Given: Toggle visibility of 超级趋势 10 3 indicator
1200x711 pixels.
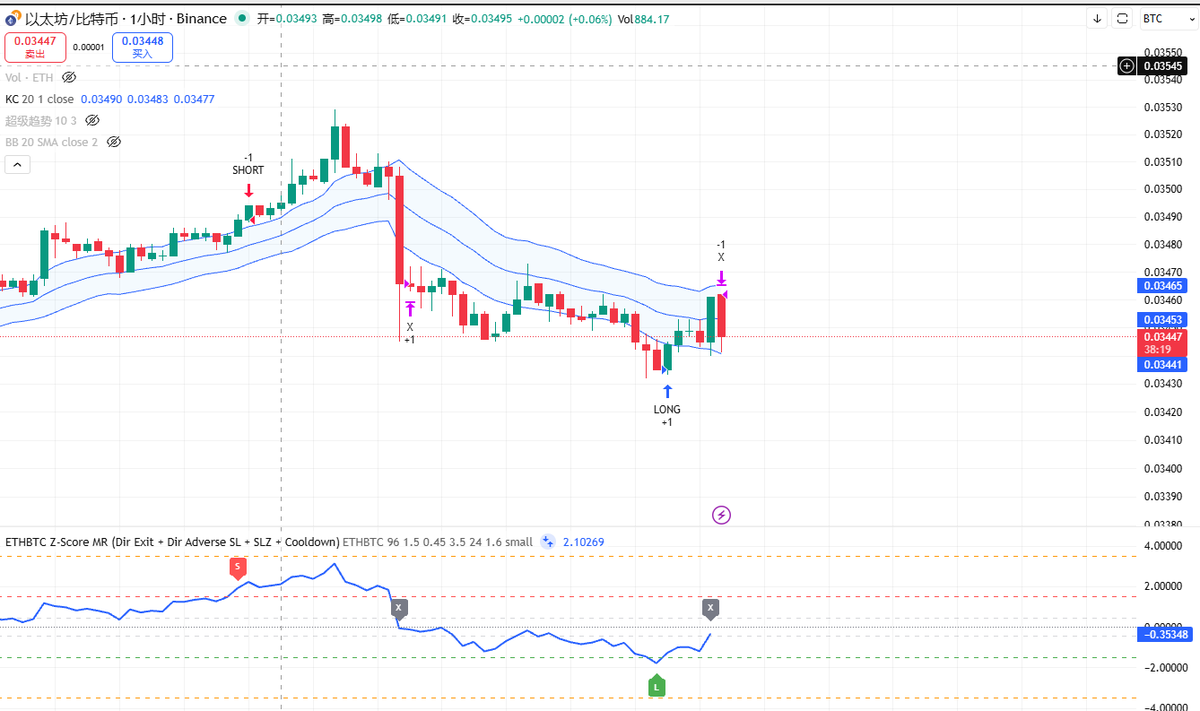Looking at the screenshot, I should pos(92,120).
